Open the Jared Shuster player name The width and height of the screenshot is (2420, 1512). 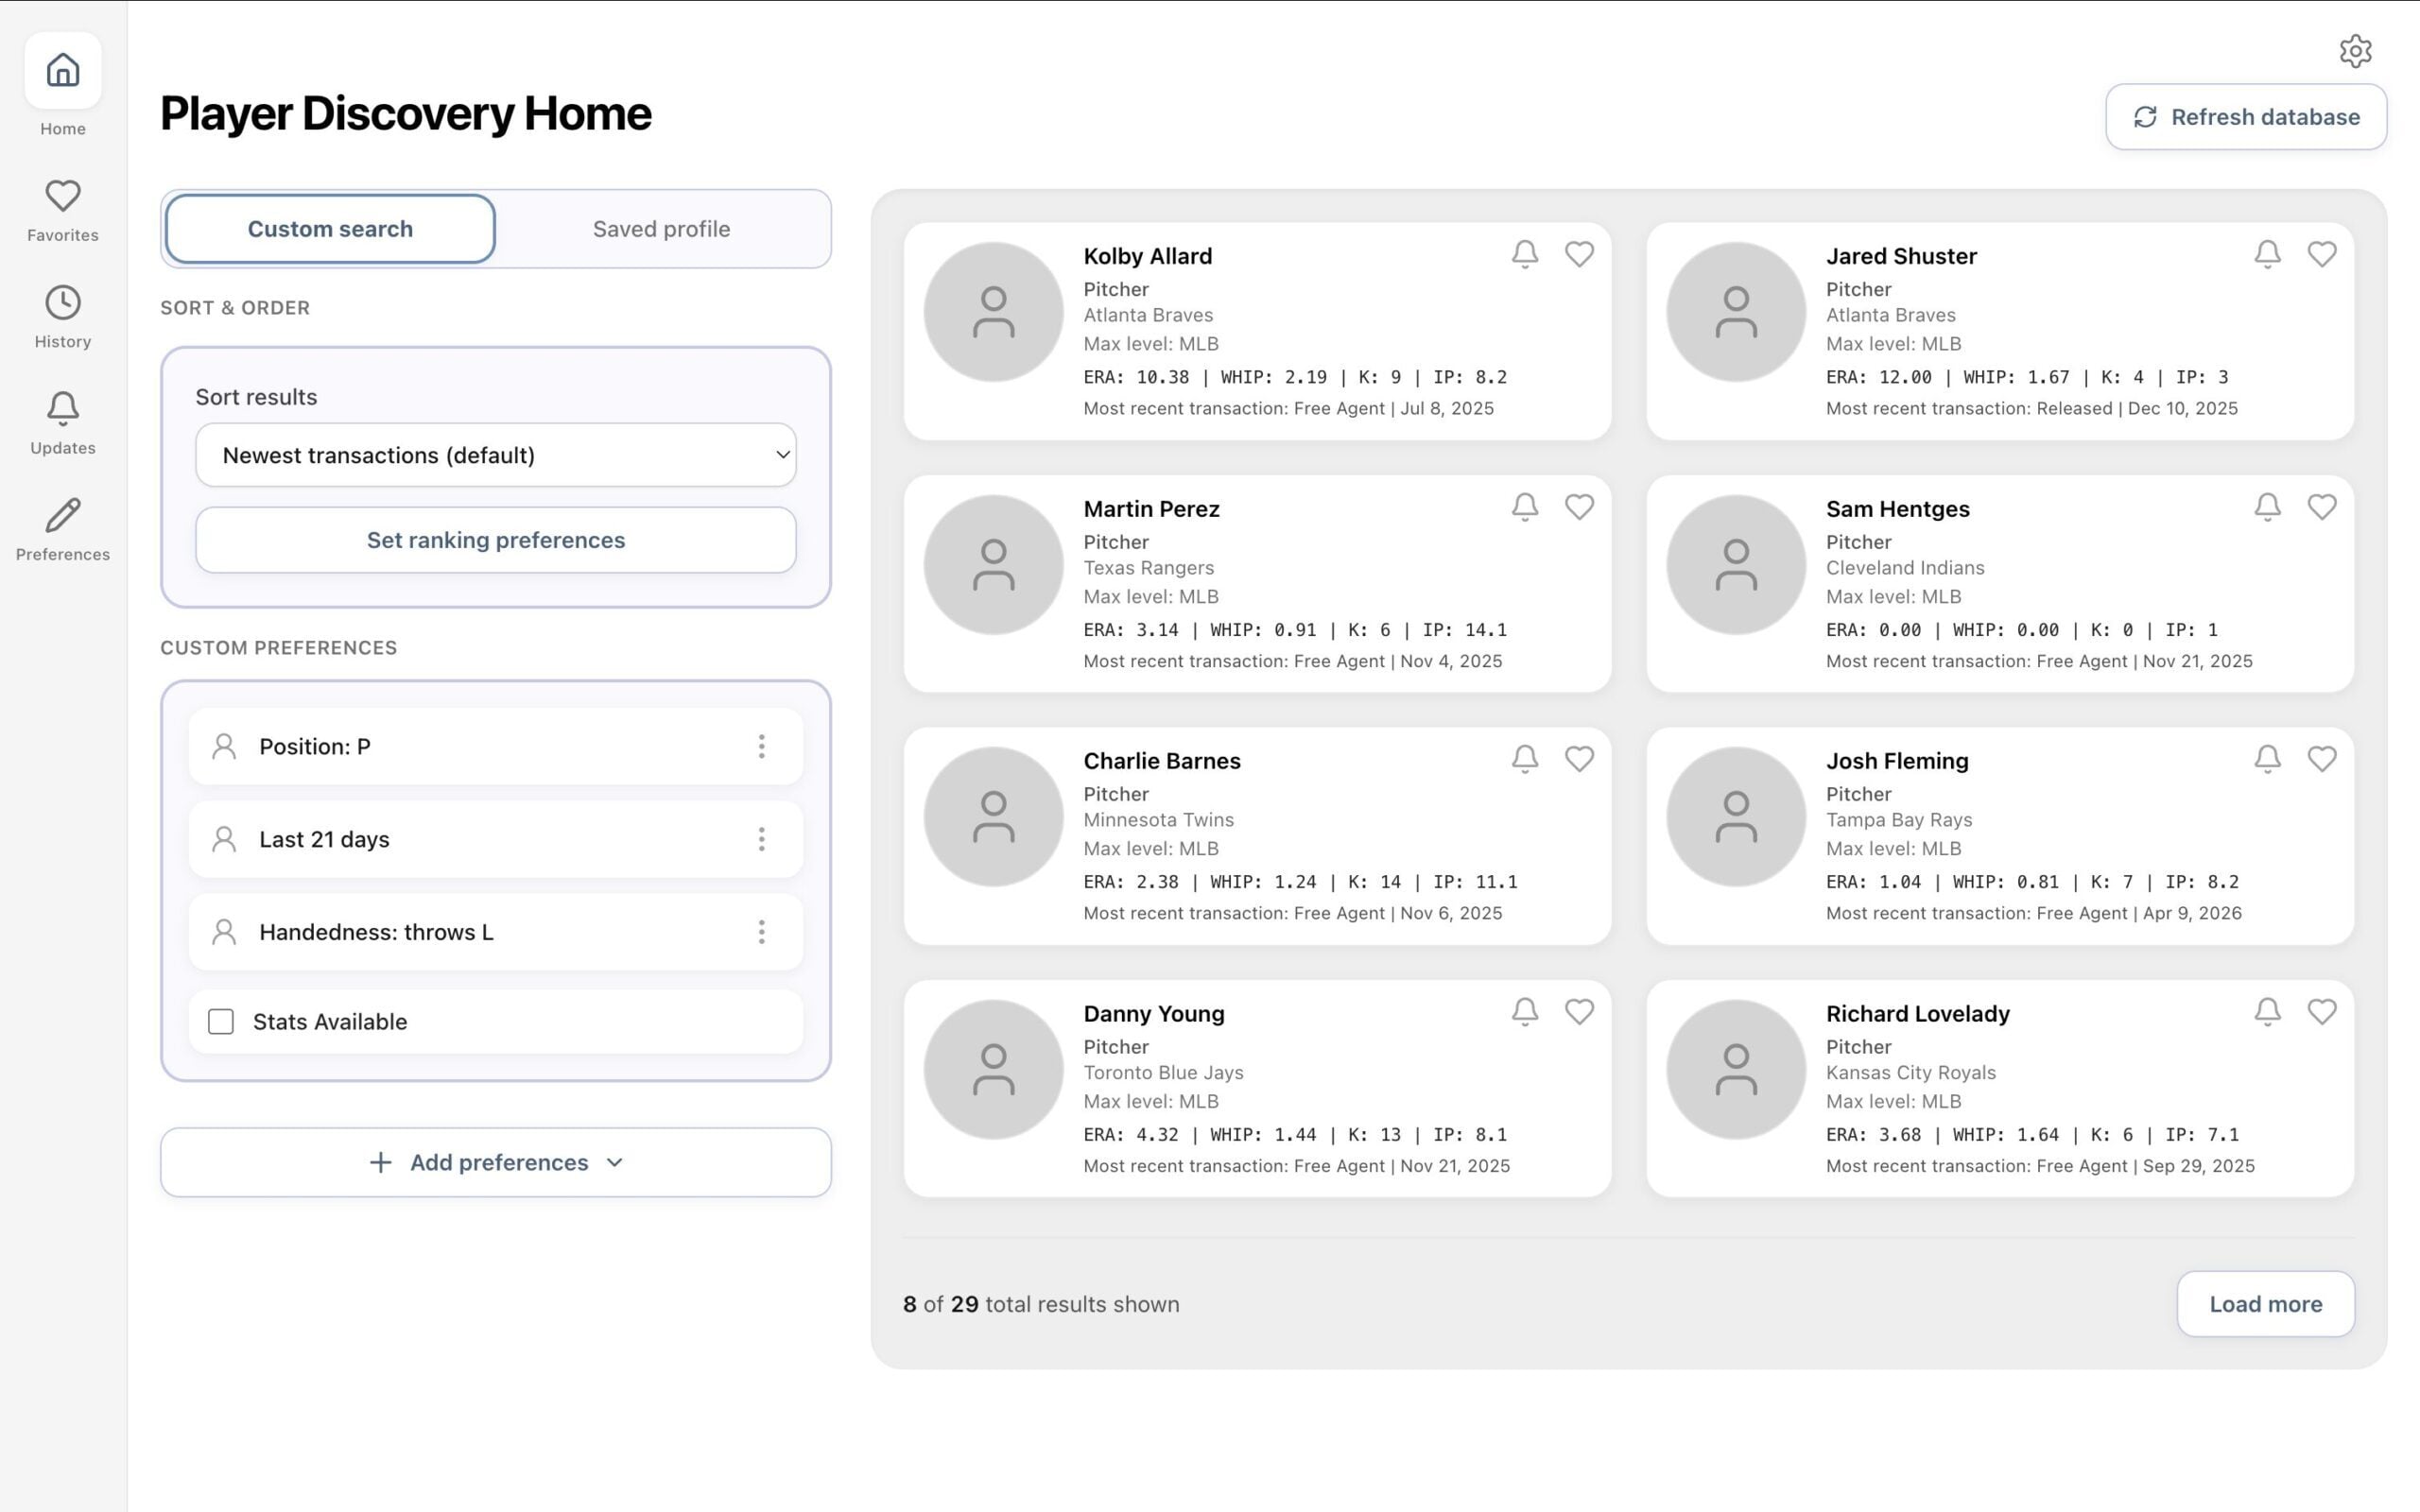point(1901,256)
